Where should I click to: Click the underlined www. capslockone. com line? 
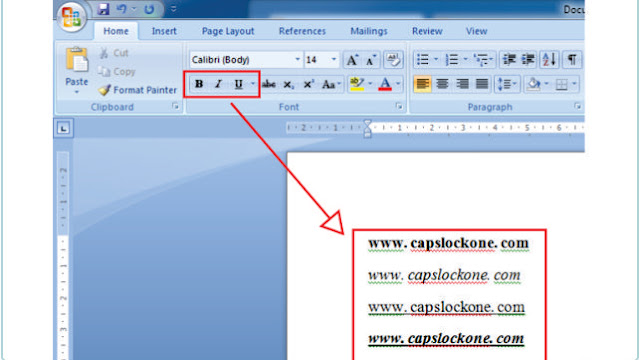click(x=446, y=307)
